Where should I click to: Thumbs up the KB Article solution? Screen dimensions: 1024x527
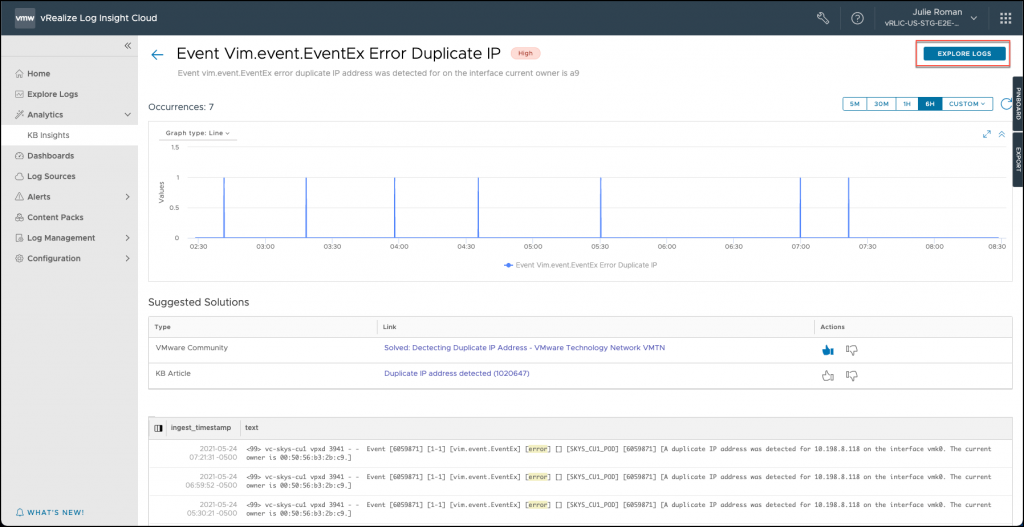(827, 375)
